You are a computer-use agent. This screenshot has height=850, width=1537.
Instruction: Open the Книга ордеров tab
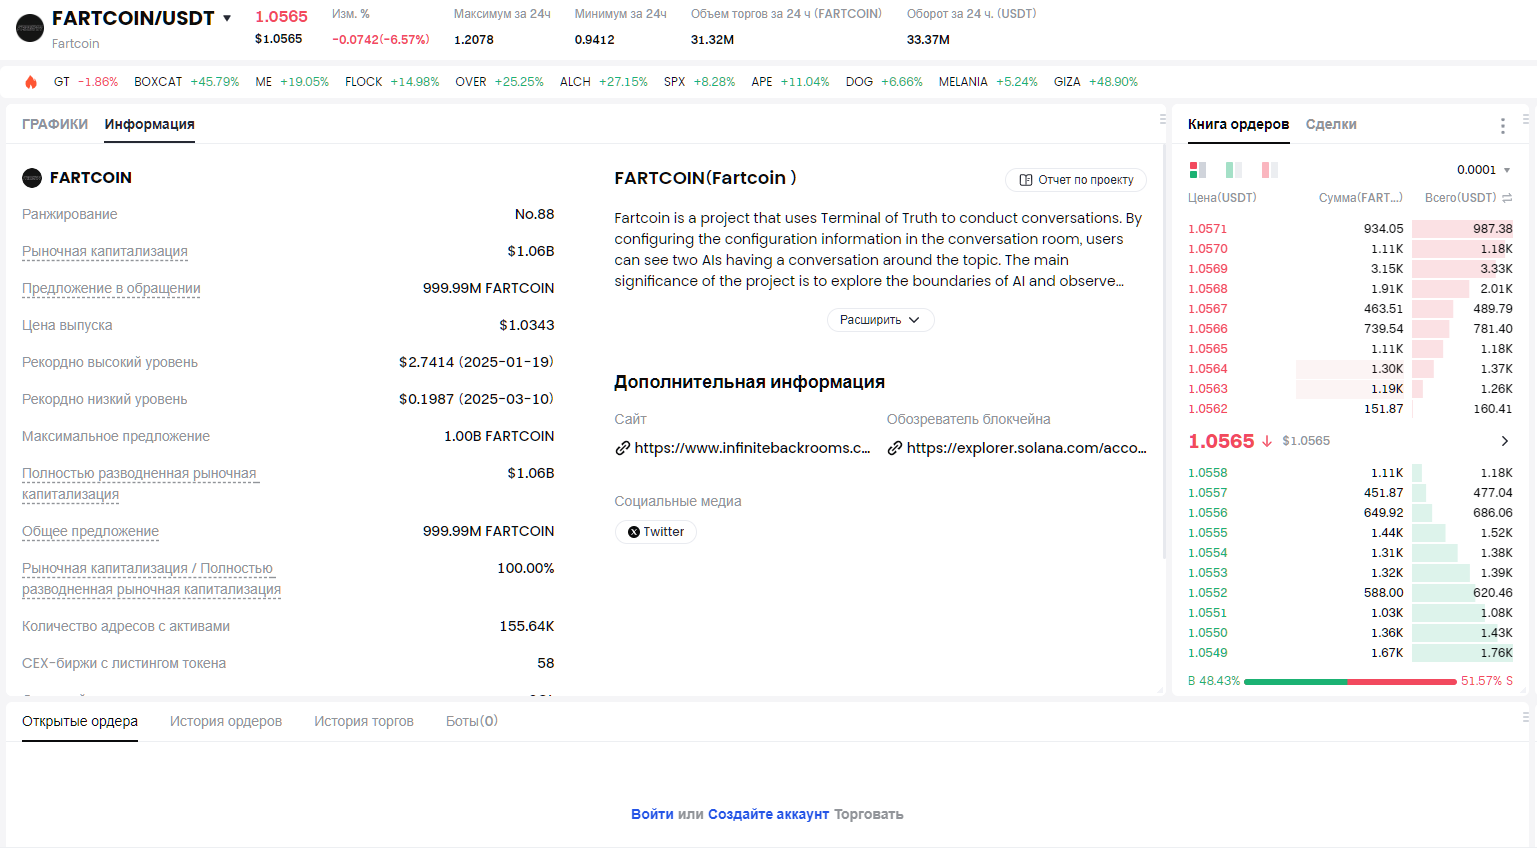coord(1238,124)
